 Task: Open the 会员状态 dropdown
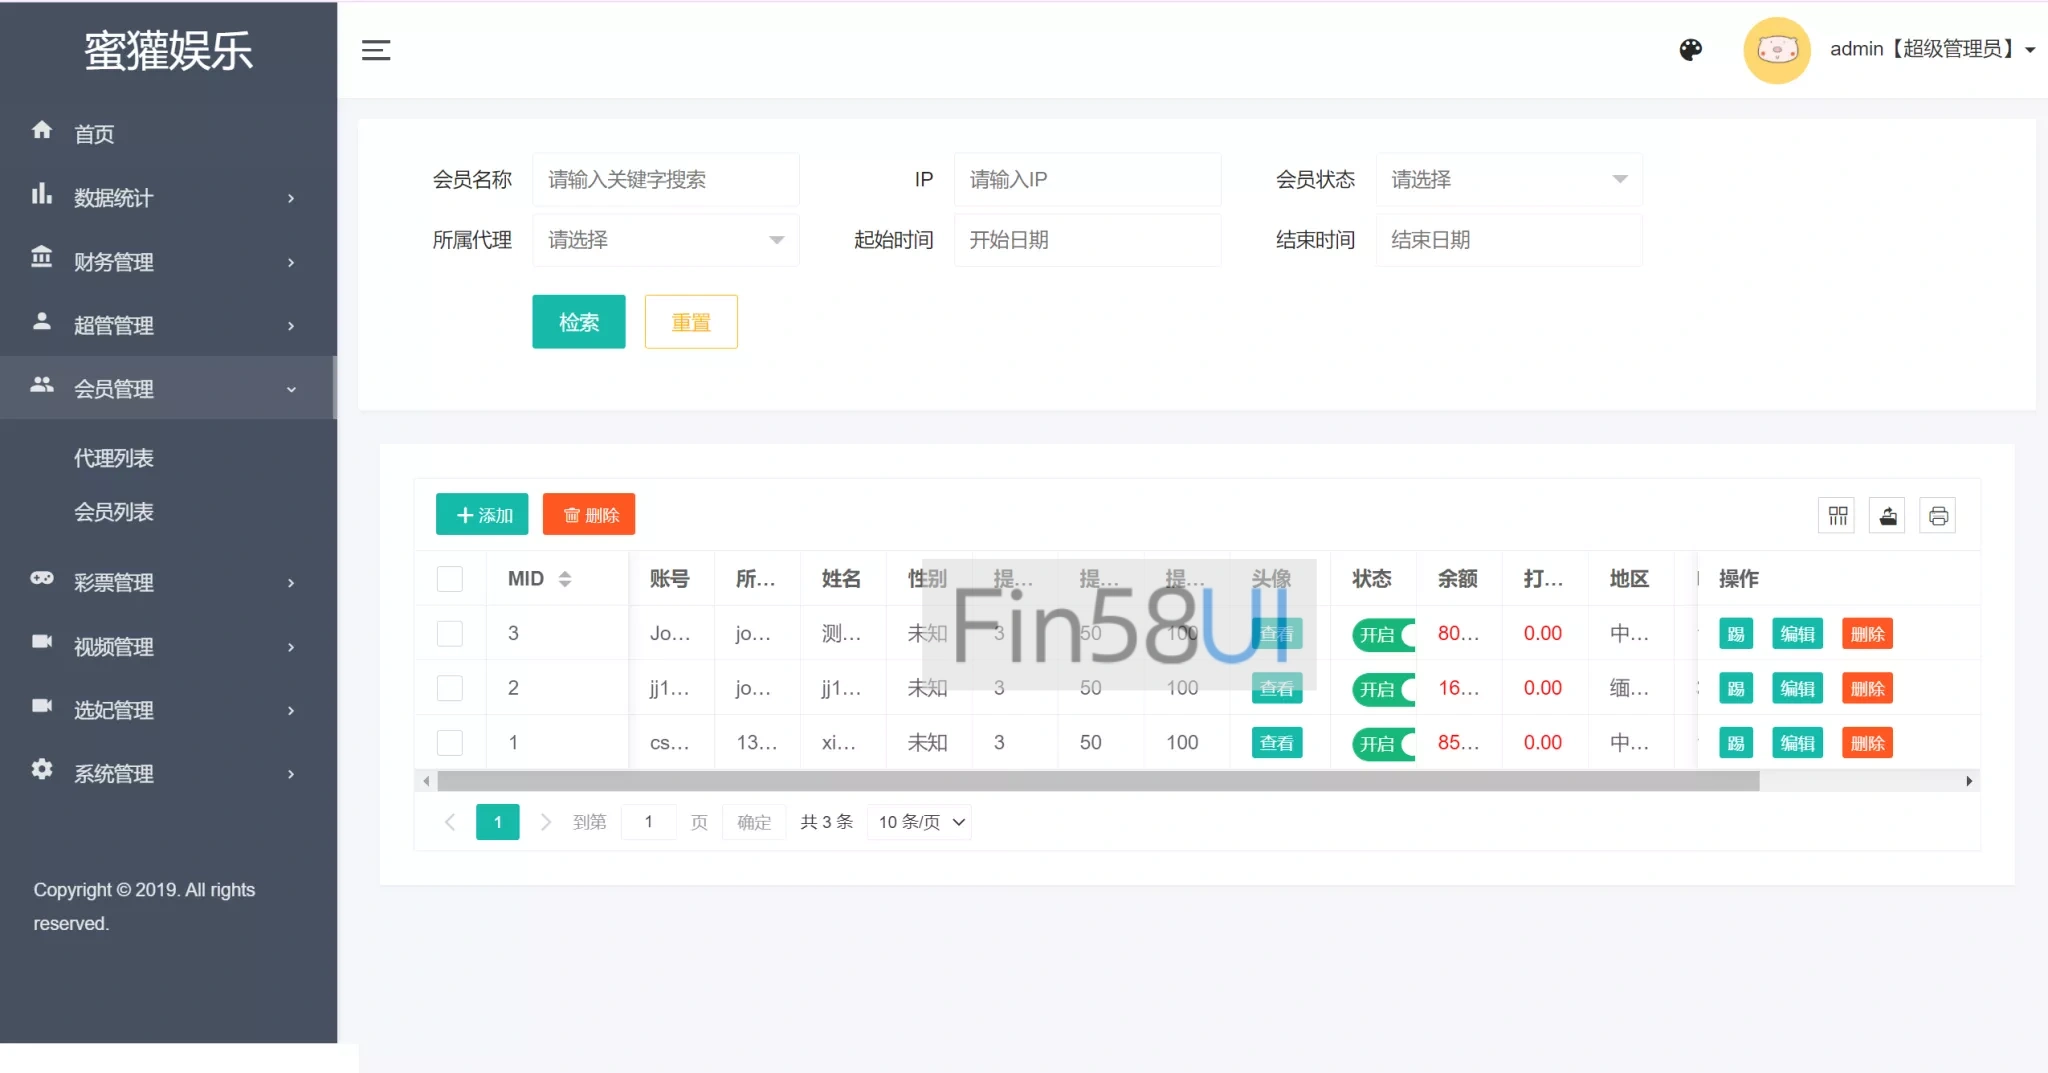[1508, 180]
